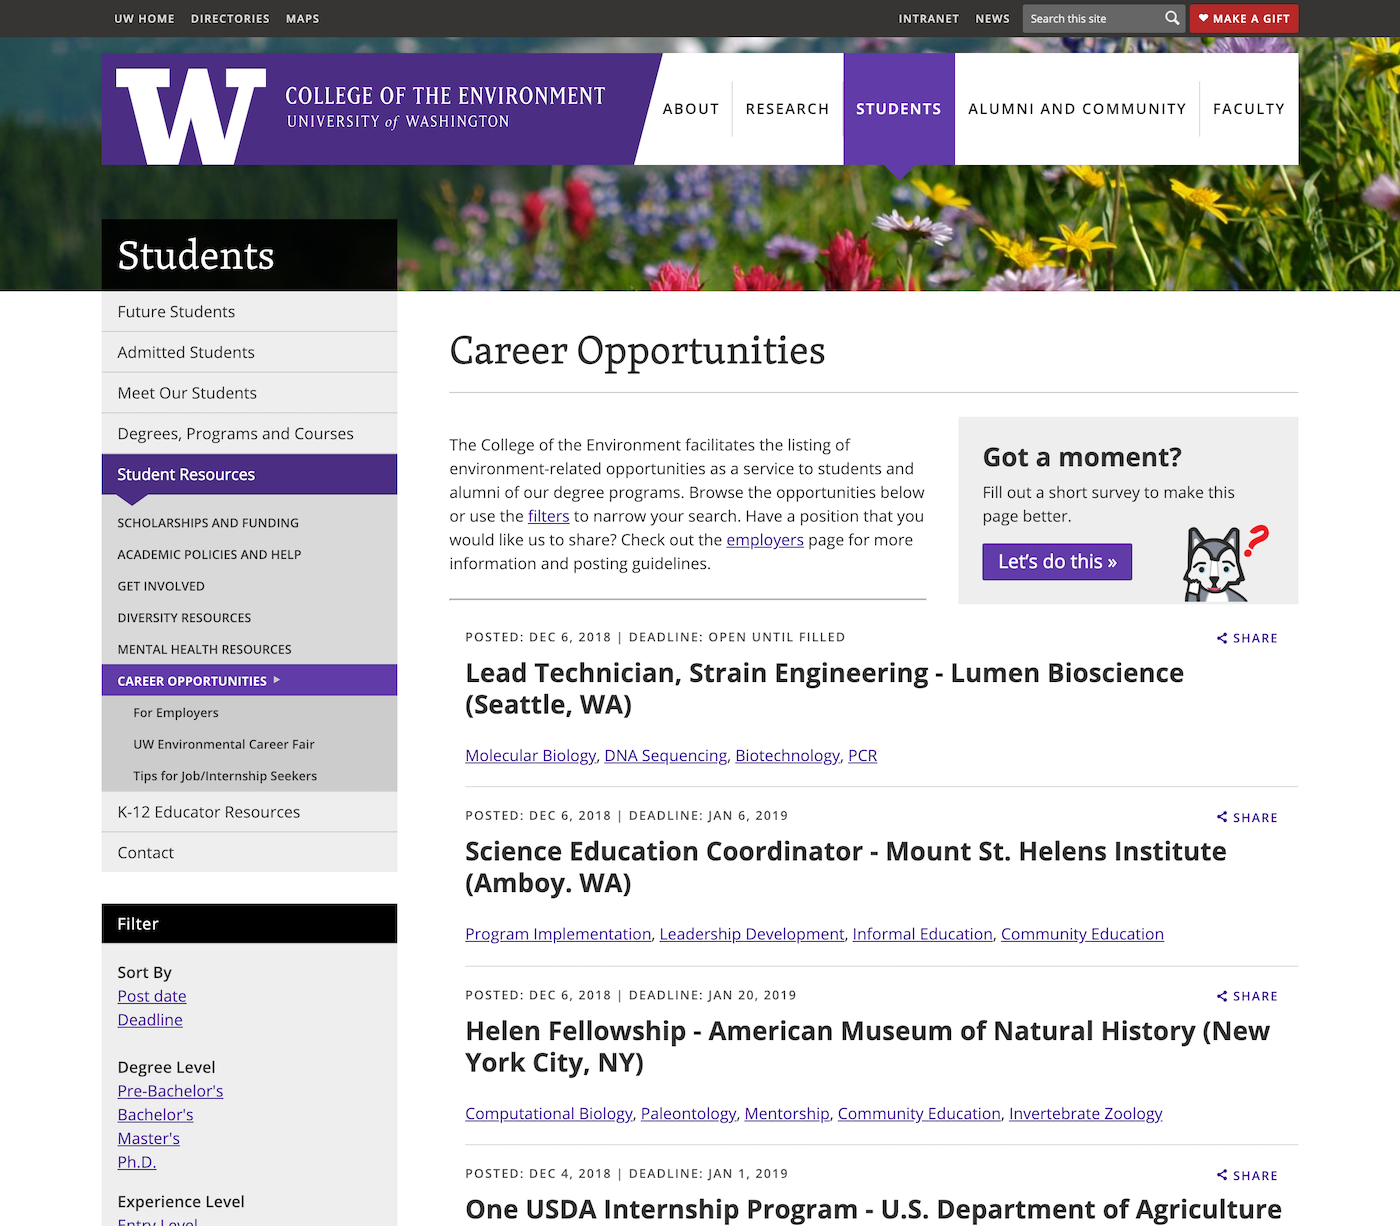Open the Intranet link
The height and width of the screenshot is (1226, 1400).
(929, 19)
